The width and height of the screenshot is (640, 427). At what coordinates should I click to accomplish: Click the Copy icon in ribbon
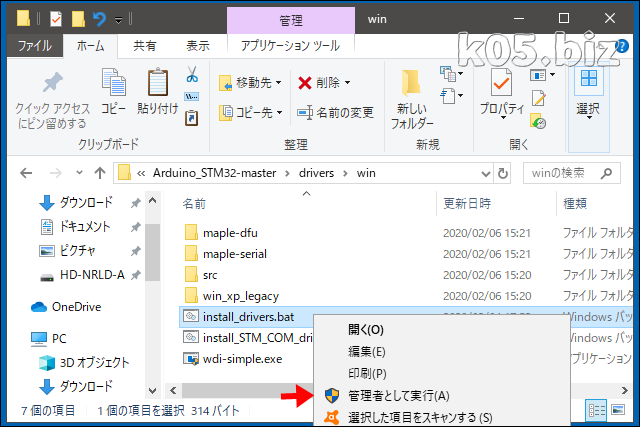(x=113, y=82)
